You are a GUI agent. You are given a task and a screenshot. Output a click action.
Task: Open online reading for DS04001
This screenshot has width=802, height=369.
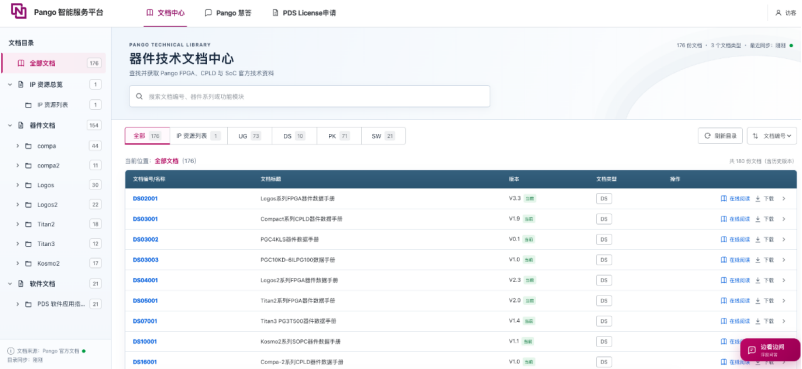(735, 280)
